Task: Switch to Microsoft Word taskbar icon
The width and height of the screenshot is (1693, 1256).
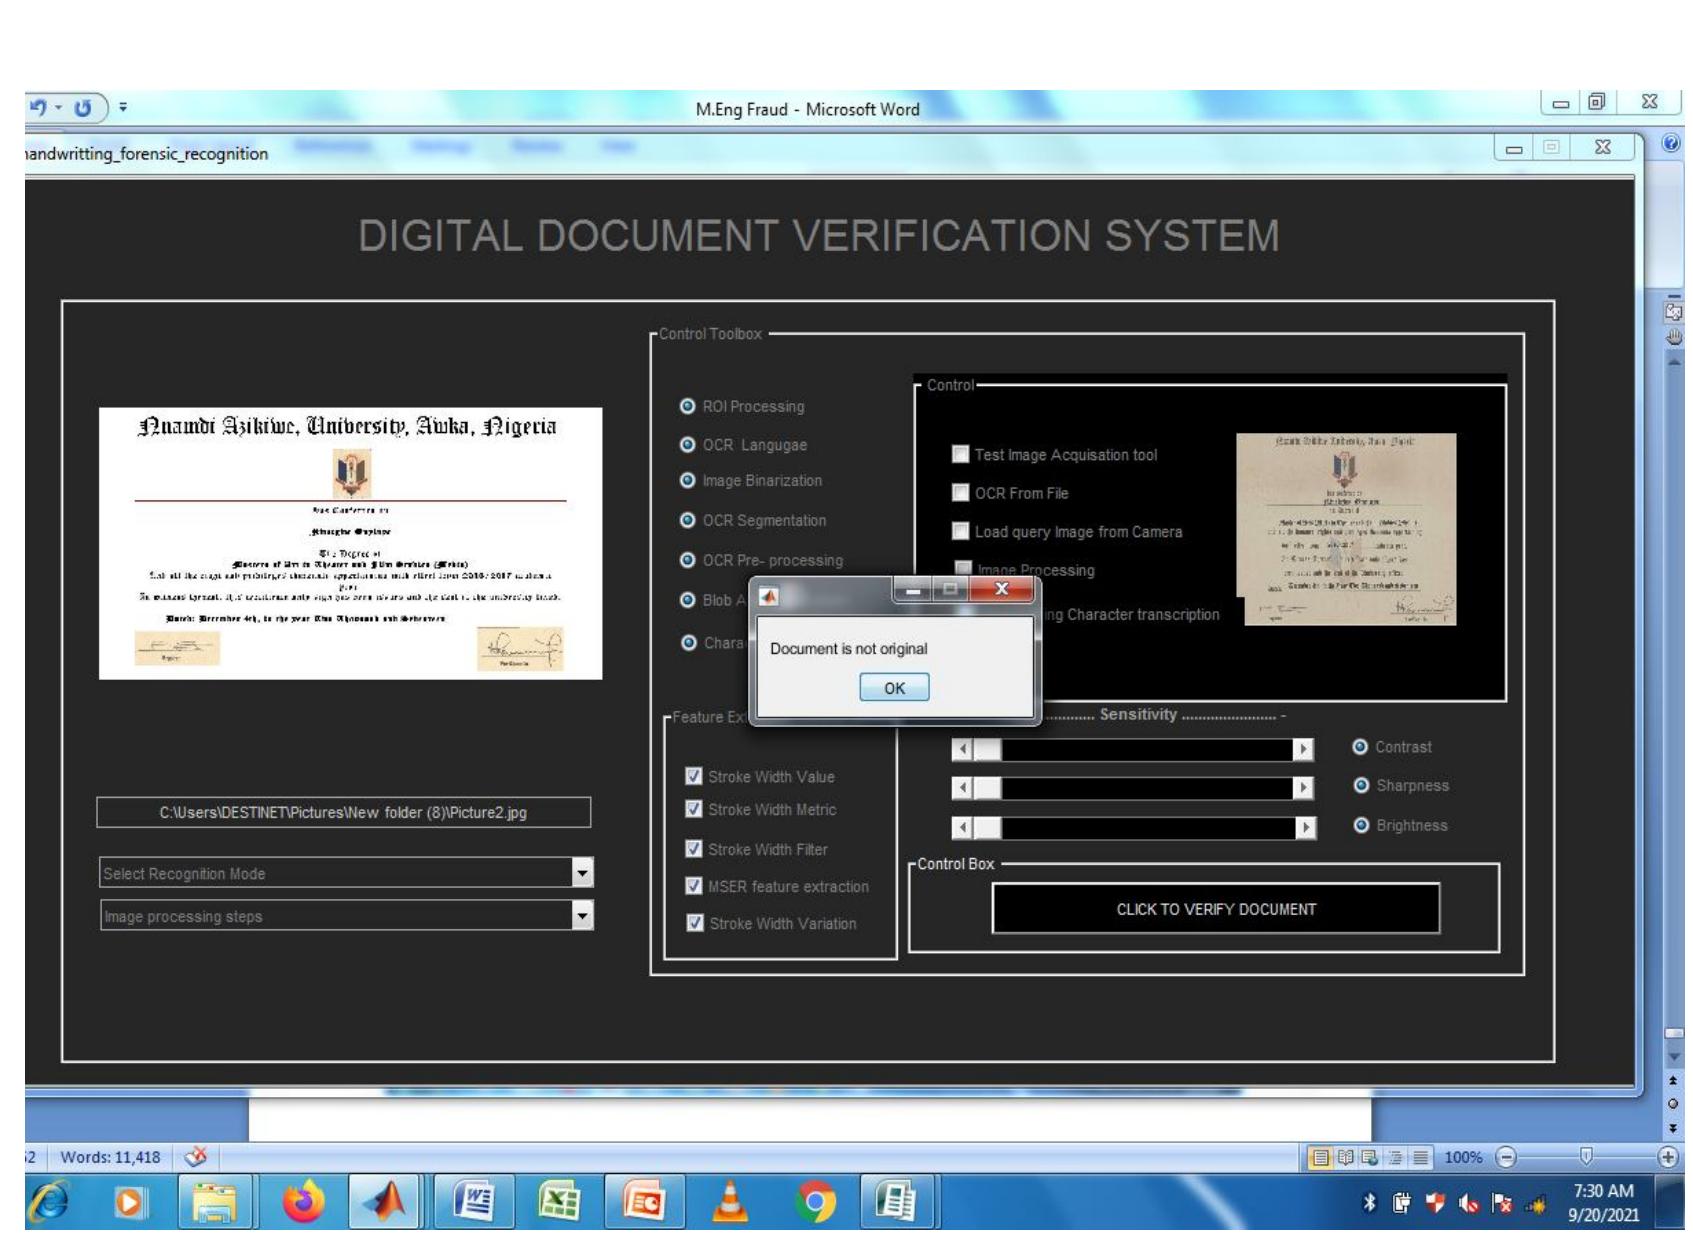Action: (x=474, y=1202)
